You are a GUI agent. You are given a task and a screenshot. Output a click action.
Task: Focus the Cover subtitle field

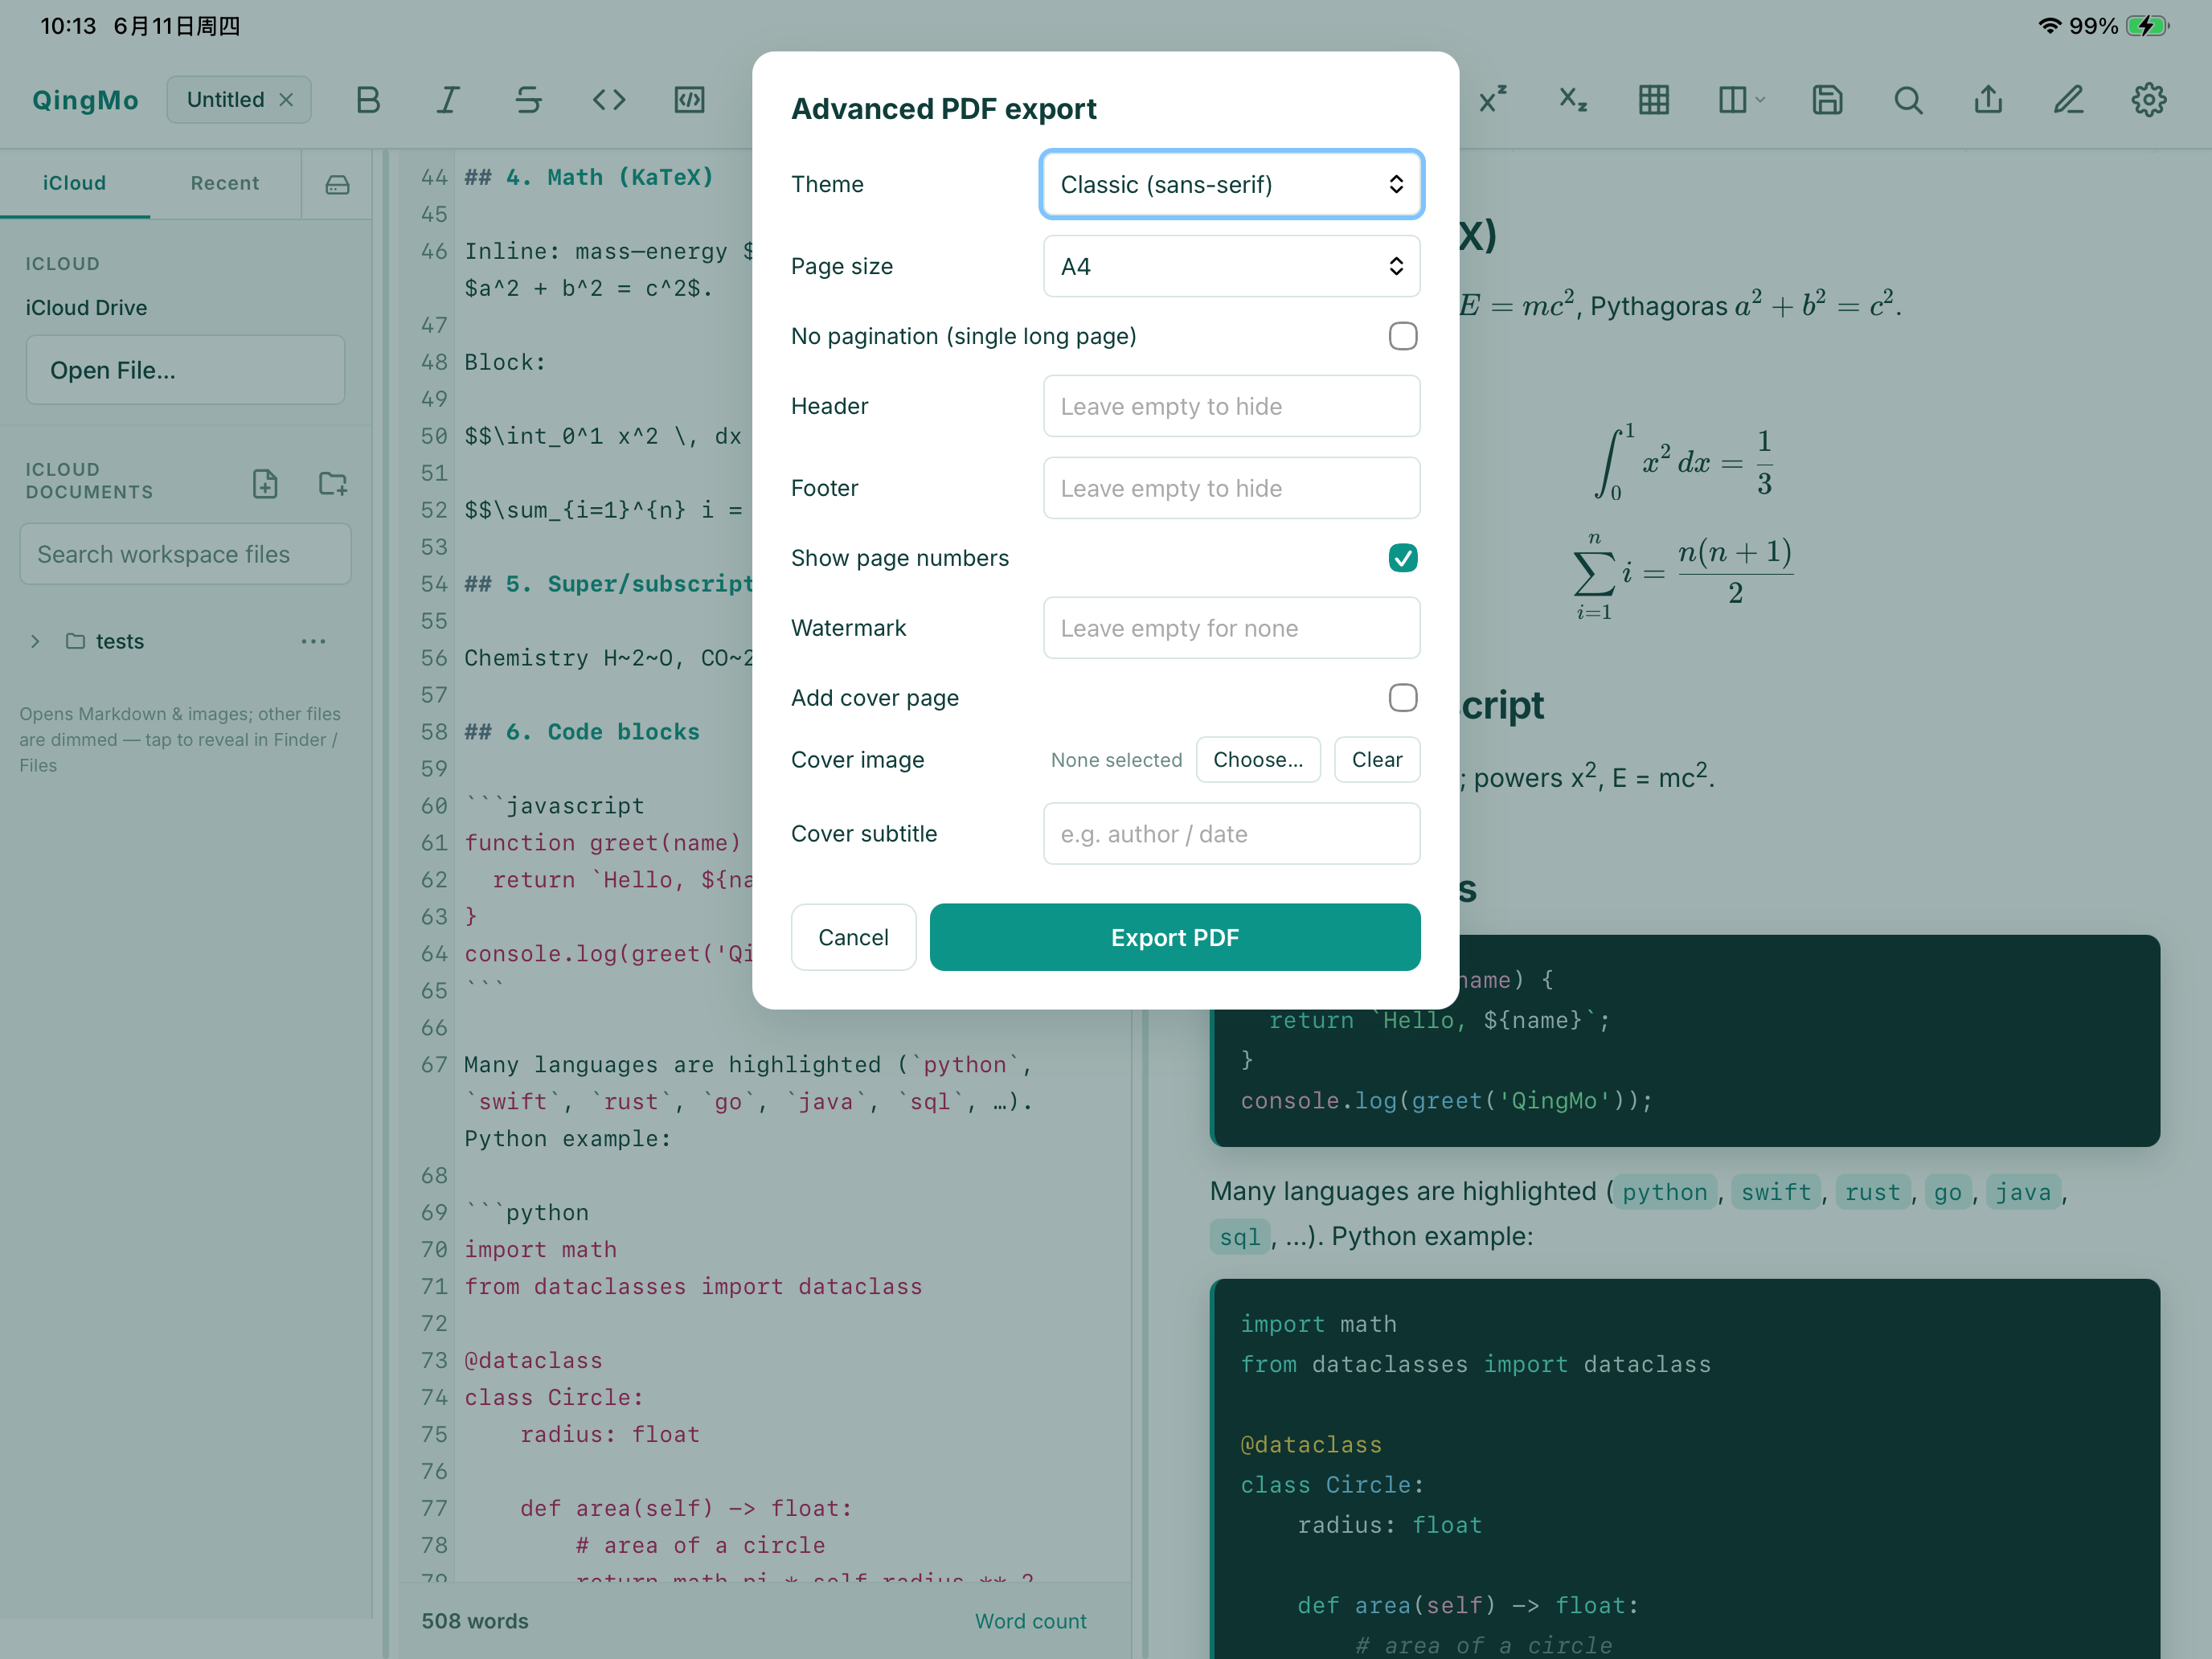click(1231, 834)
